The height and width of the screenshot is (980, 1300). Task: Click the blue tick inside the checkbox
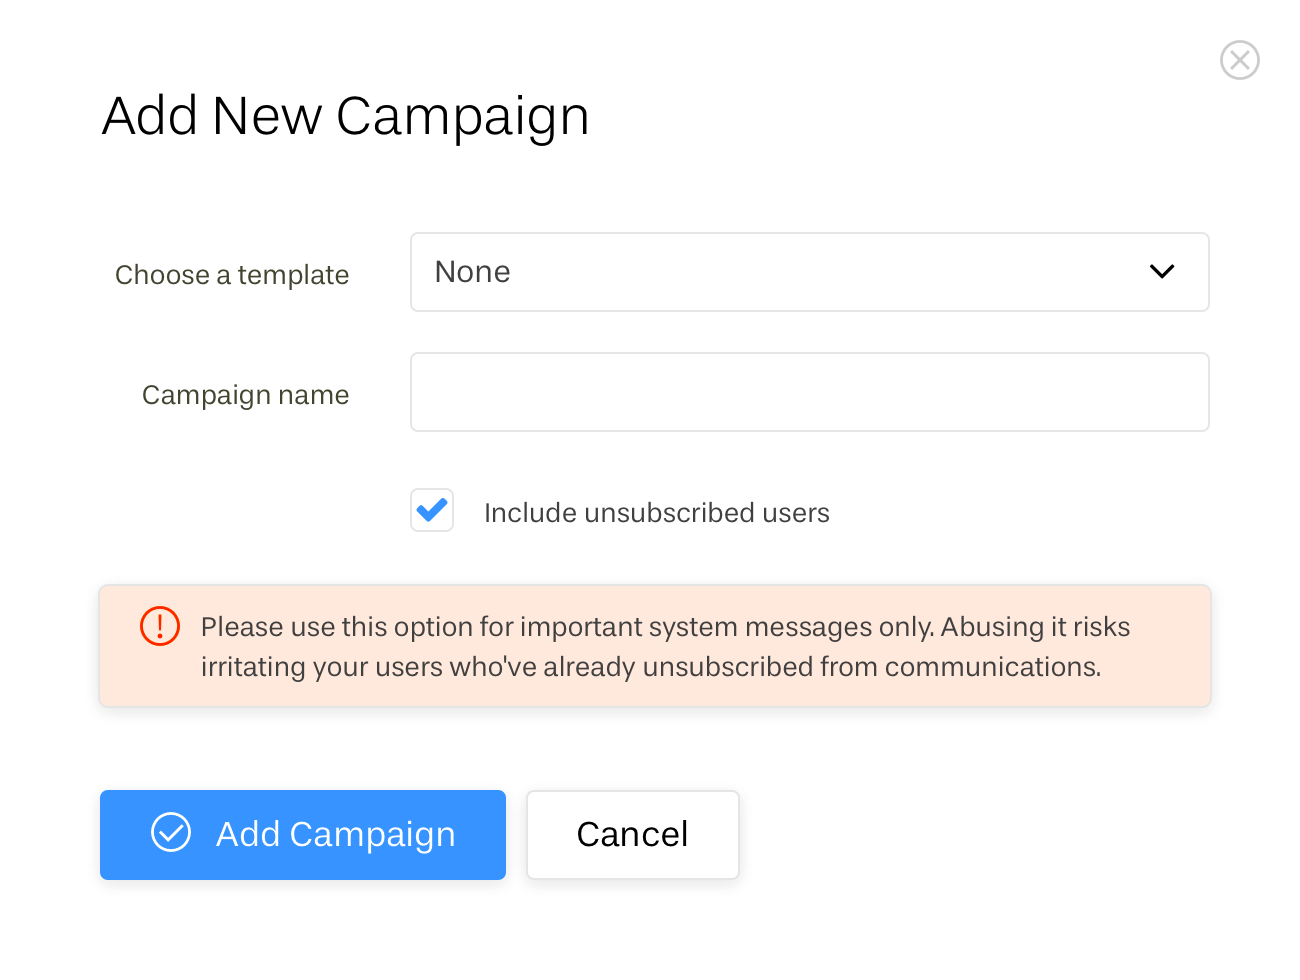tap(432, 510)
